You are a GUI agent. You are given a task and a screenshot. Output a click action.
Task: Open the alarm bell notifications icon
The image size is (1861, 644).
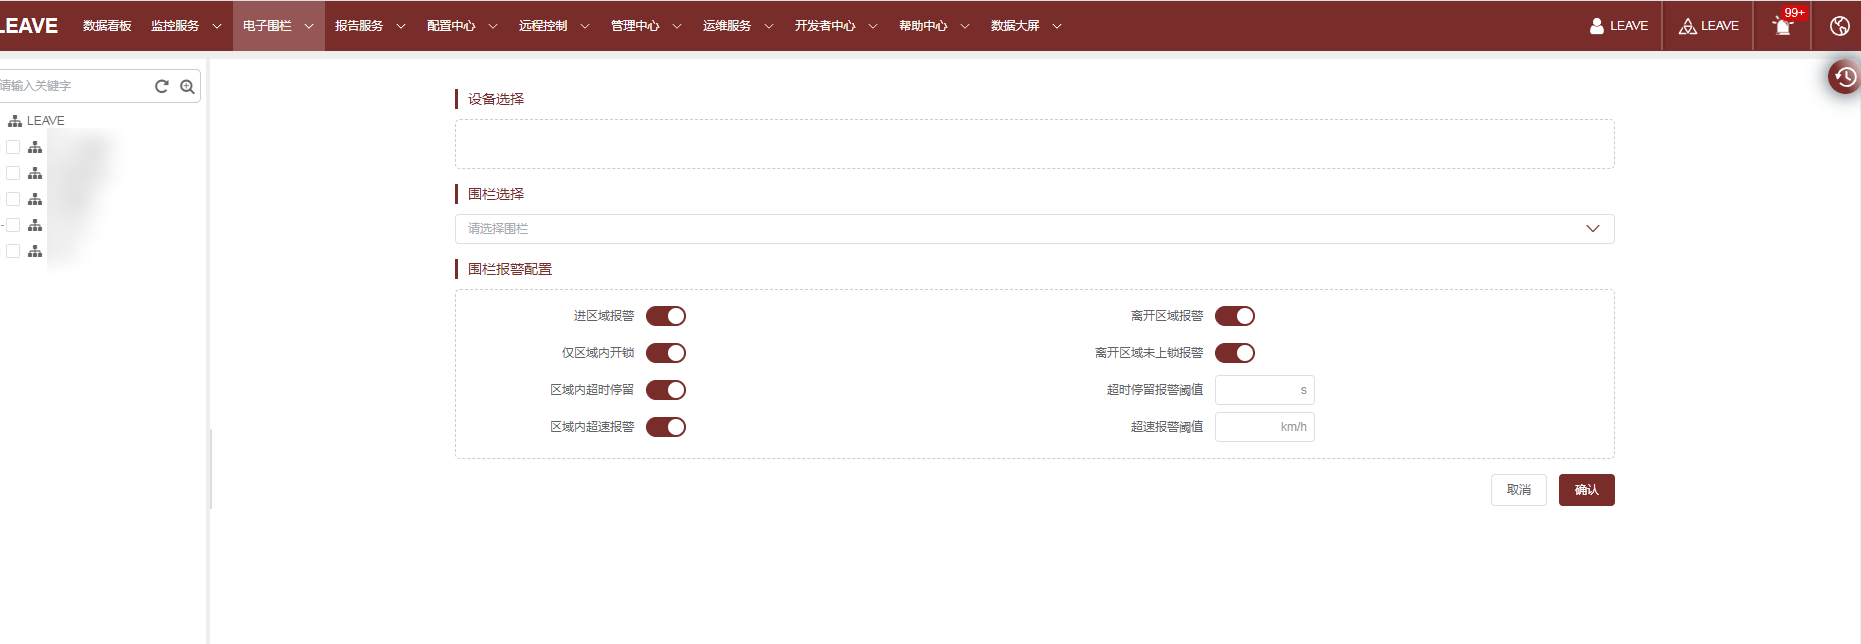(1782, 26)
